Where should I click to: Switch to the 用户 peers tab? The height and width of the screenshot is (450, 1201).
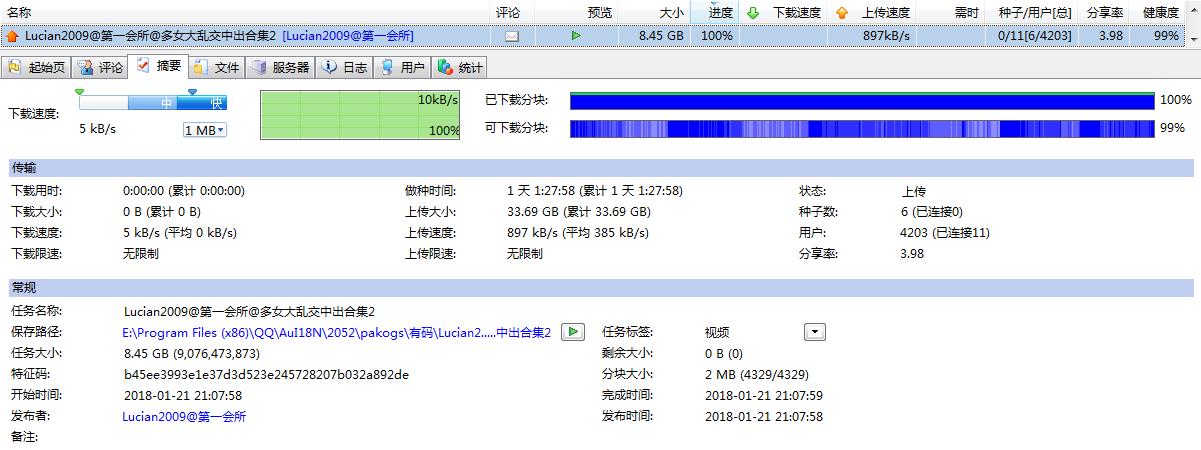(x=403, y=68)
